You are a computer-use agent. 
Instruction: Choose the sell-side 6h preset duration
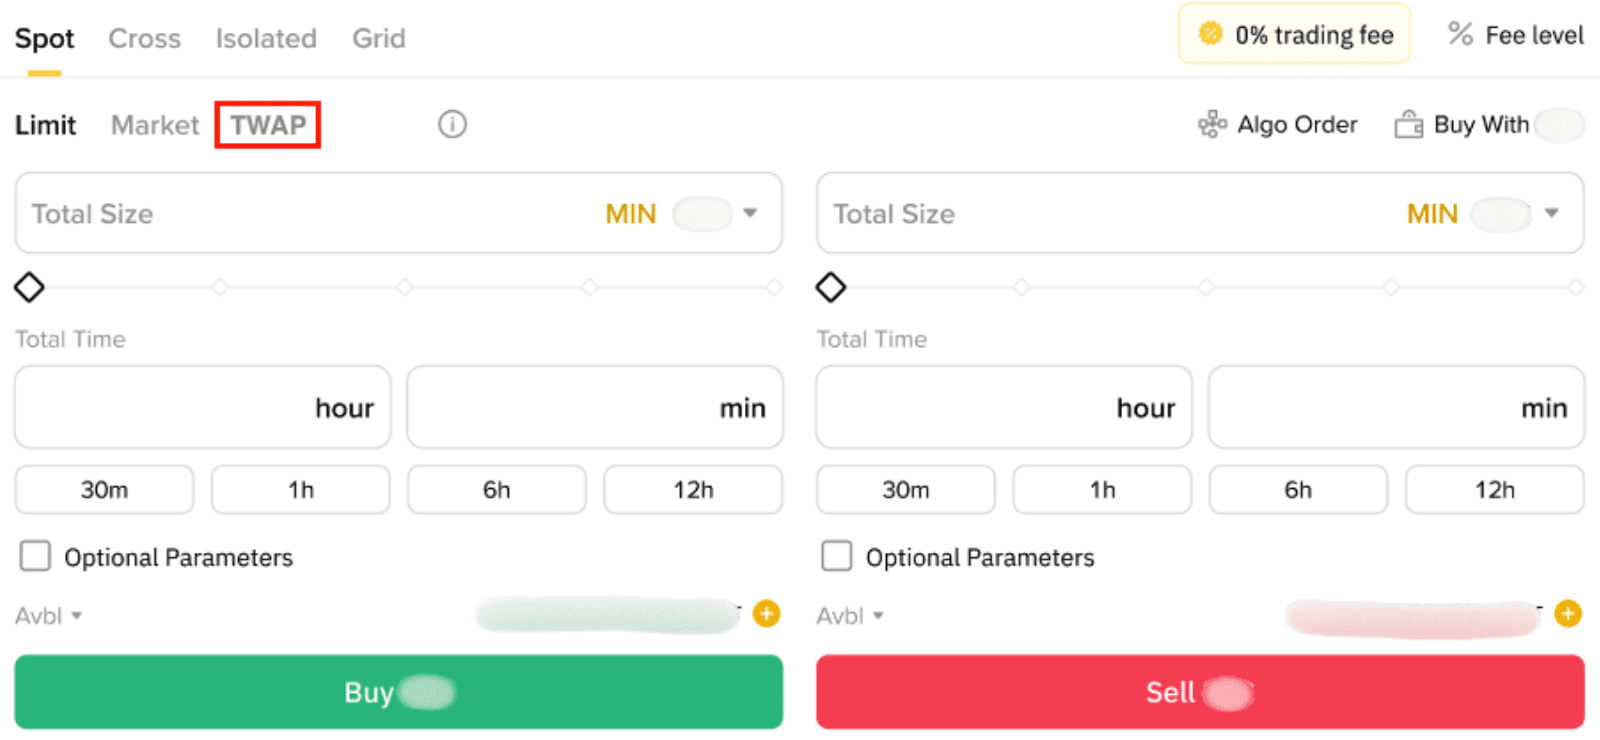(1298, 490)
